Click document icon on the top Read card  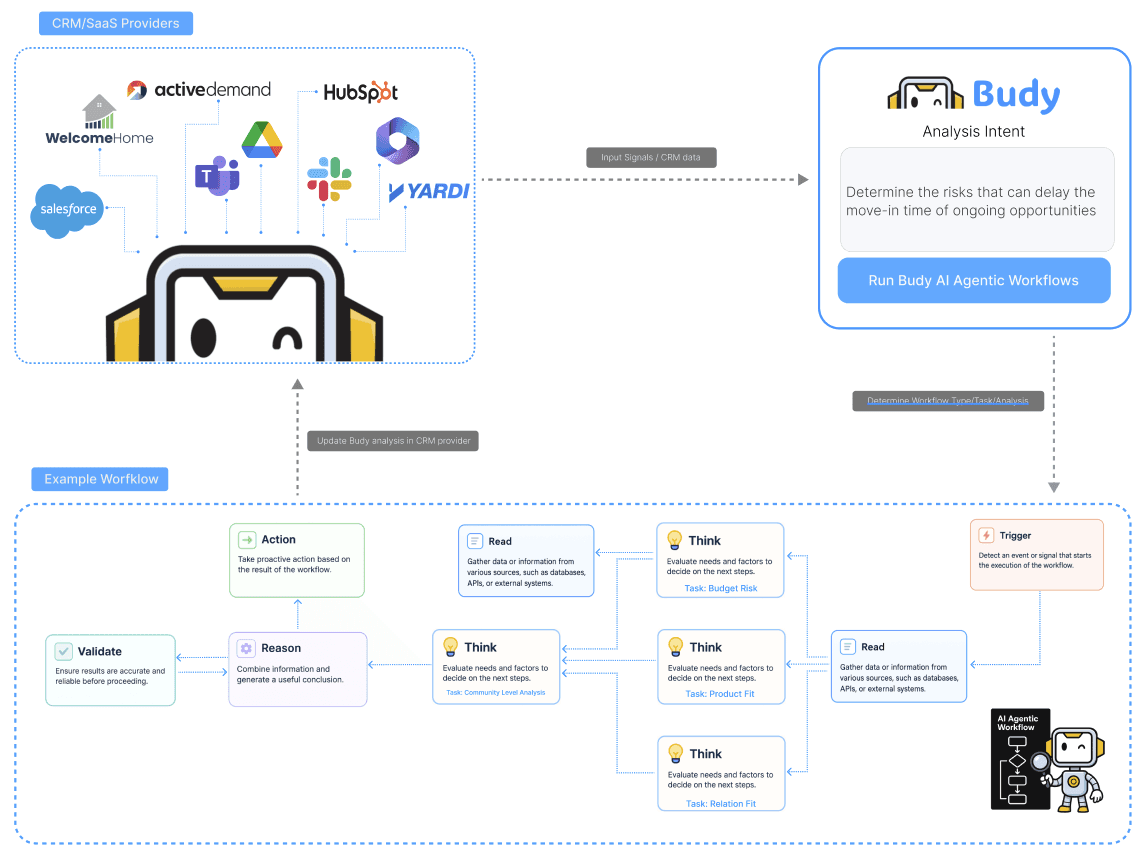click(475, 541)
